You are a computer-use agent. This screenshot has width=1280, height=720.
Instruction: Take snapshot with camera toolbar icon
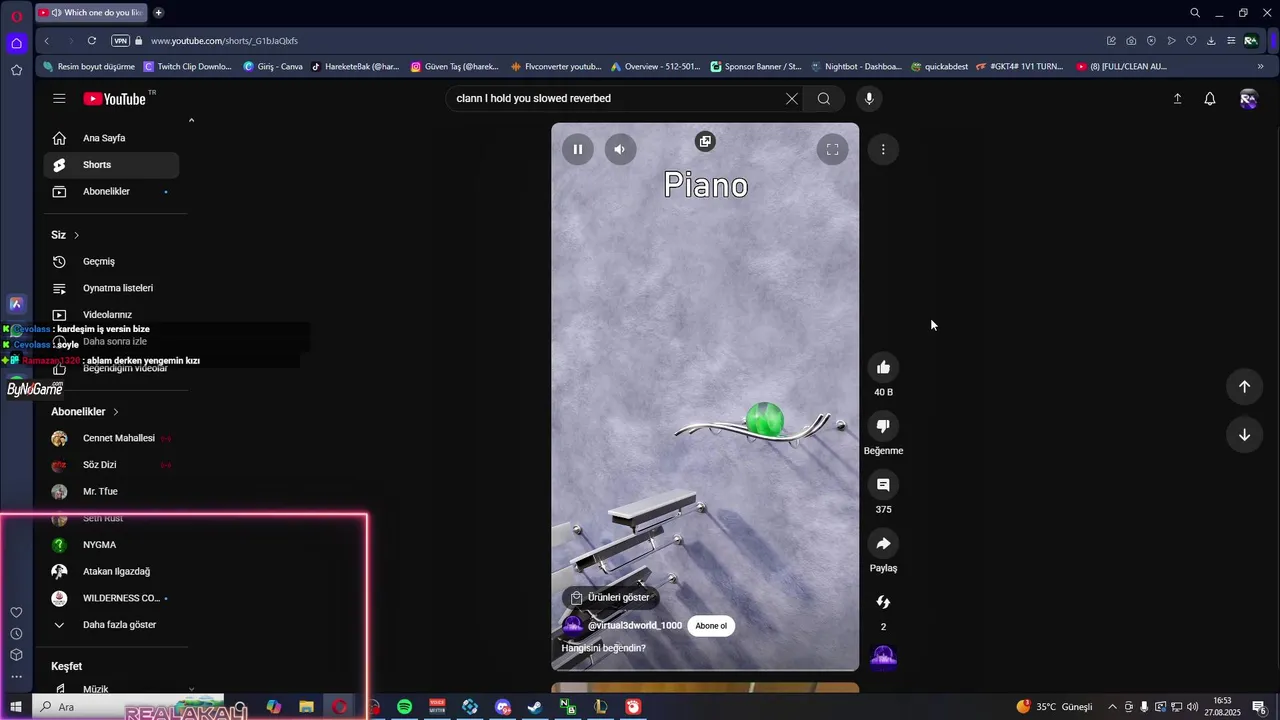click(x=1131, y=41)
